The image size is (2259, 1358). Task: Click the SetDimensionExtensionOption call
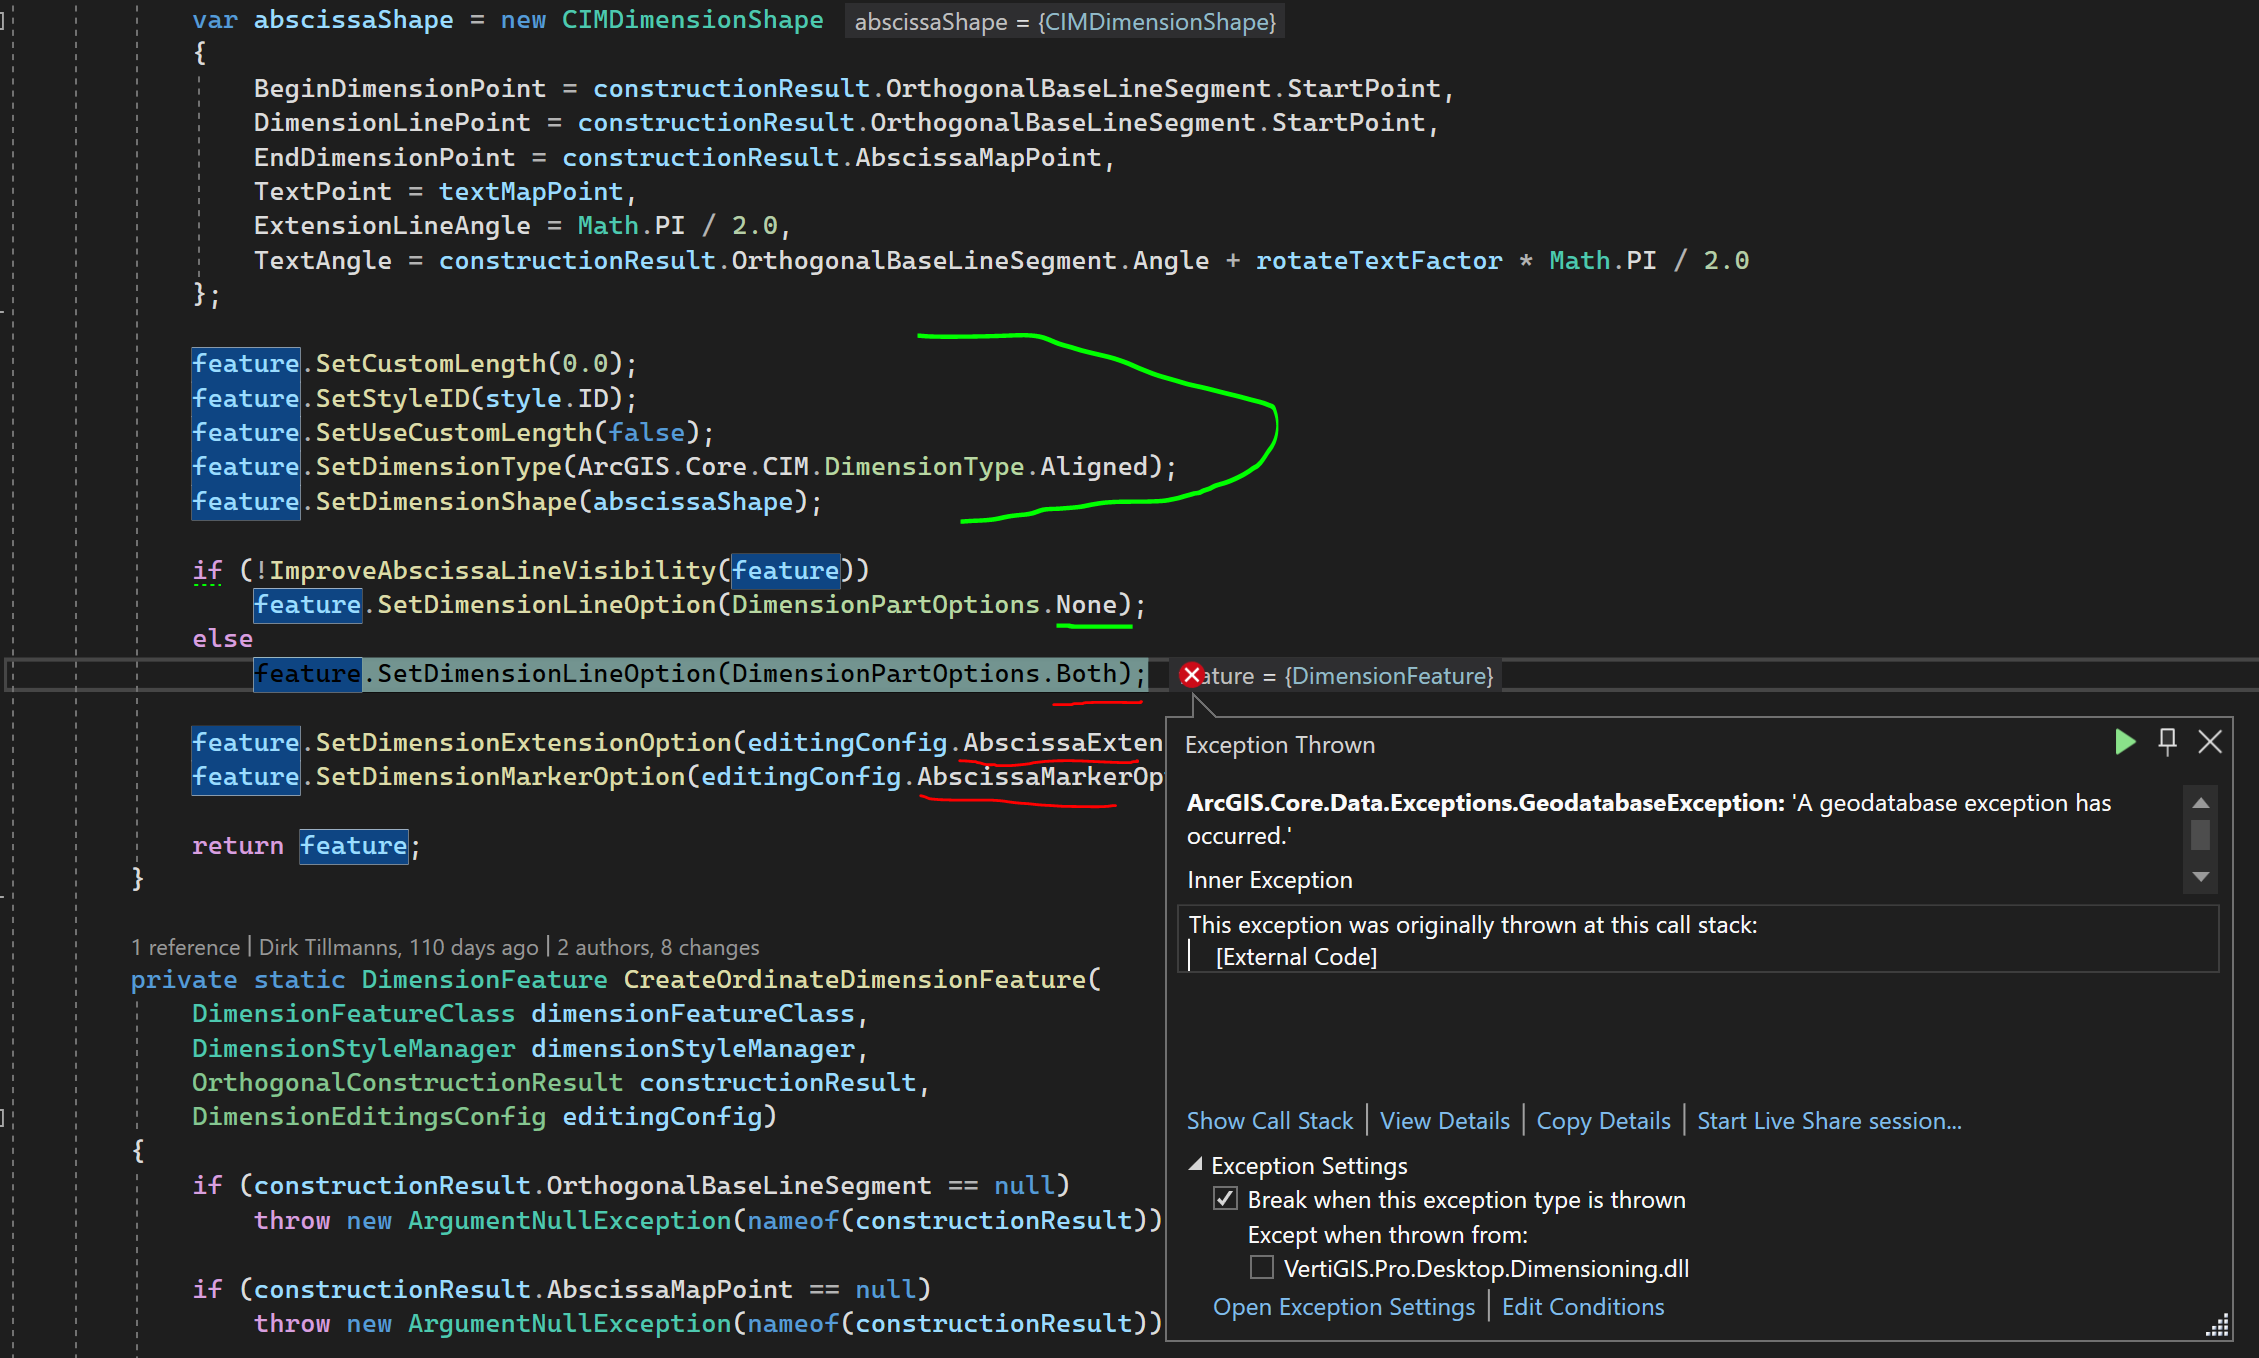[x=523, y=743]
